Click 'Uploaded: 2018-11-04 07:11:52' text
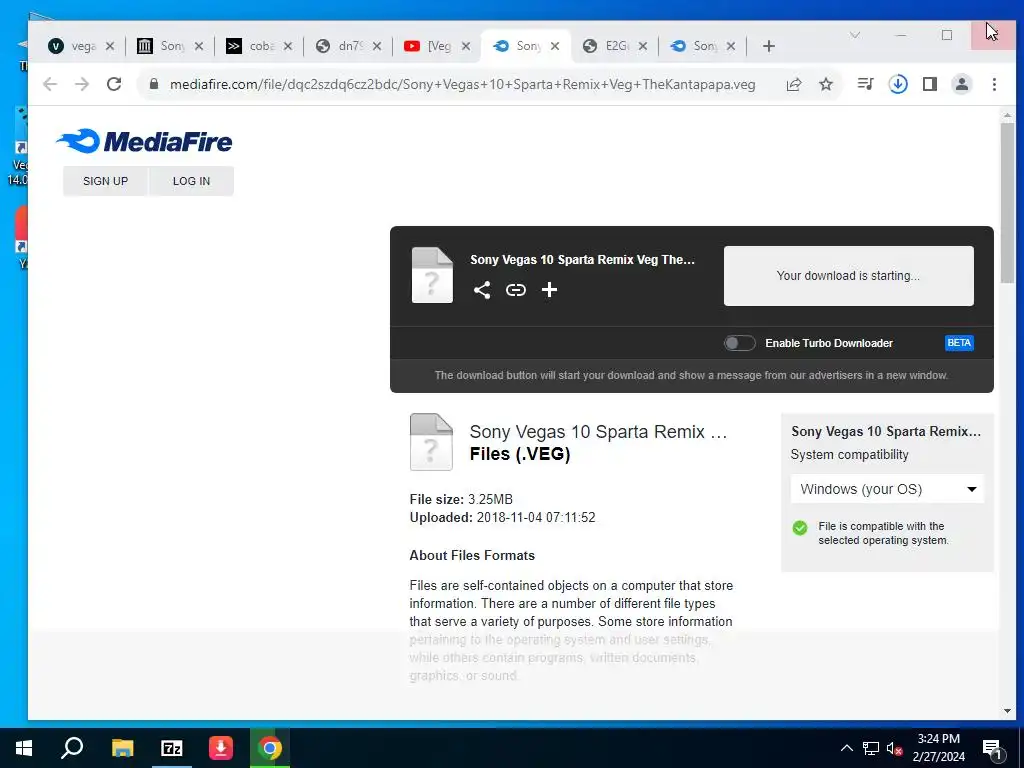The height and width of the screenshot is (768, 1024). point(502,517)
